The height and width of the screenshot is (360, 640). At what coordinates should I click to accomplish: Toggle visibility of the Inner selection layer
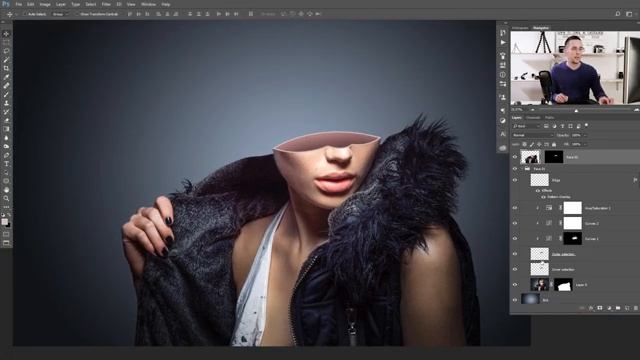click(x=515, y=269)
